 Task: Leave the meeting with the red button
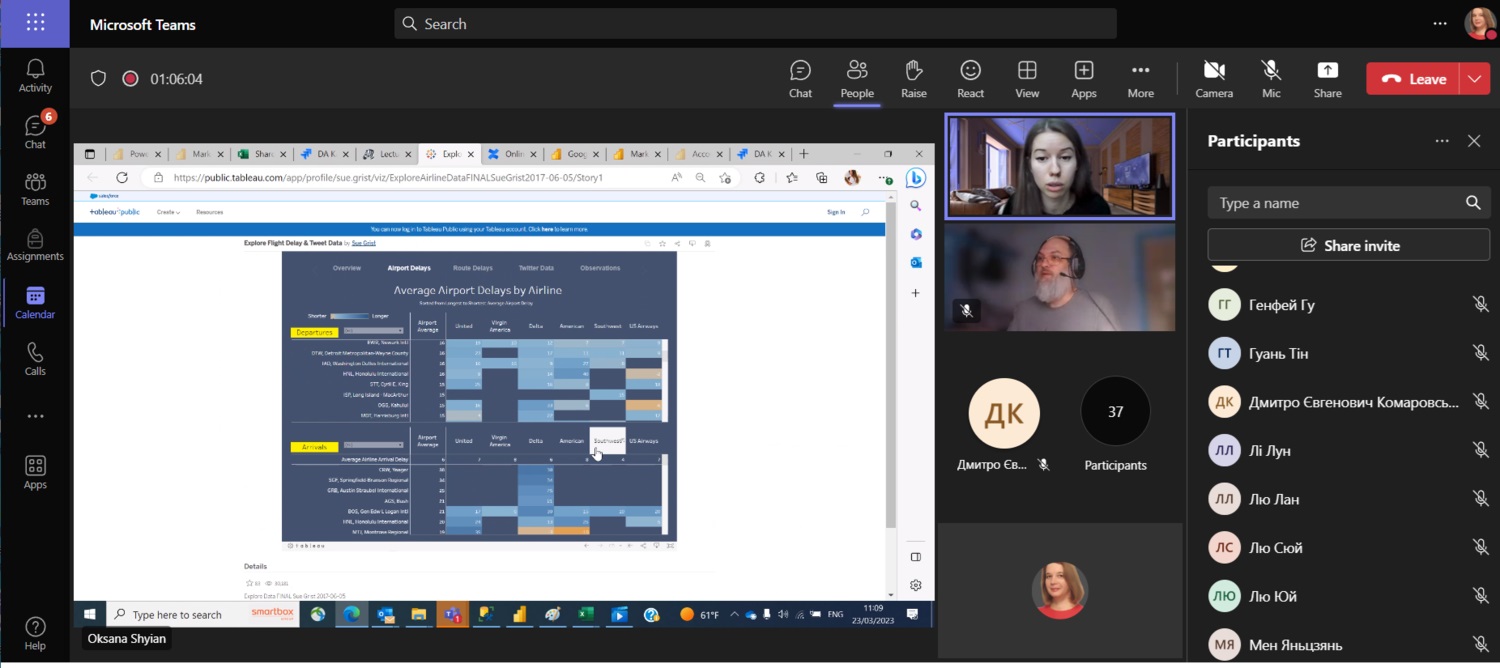[1414, 79]
